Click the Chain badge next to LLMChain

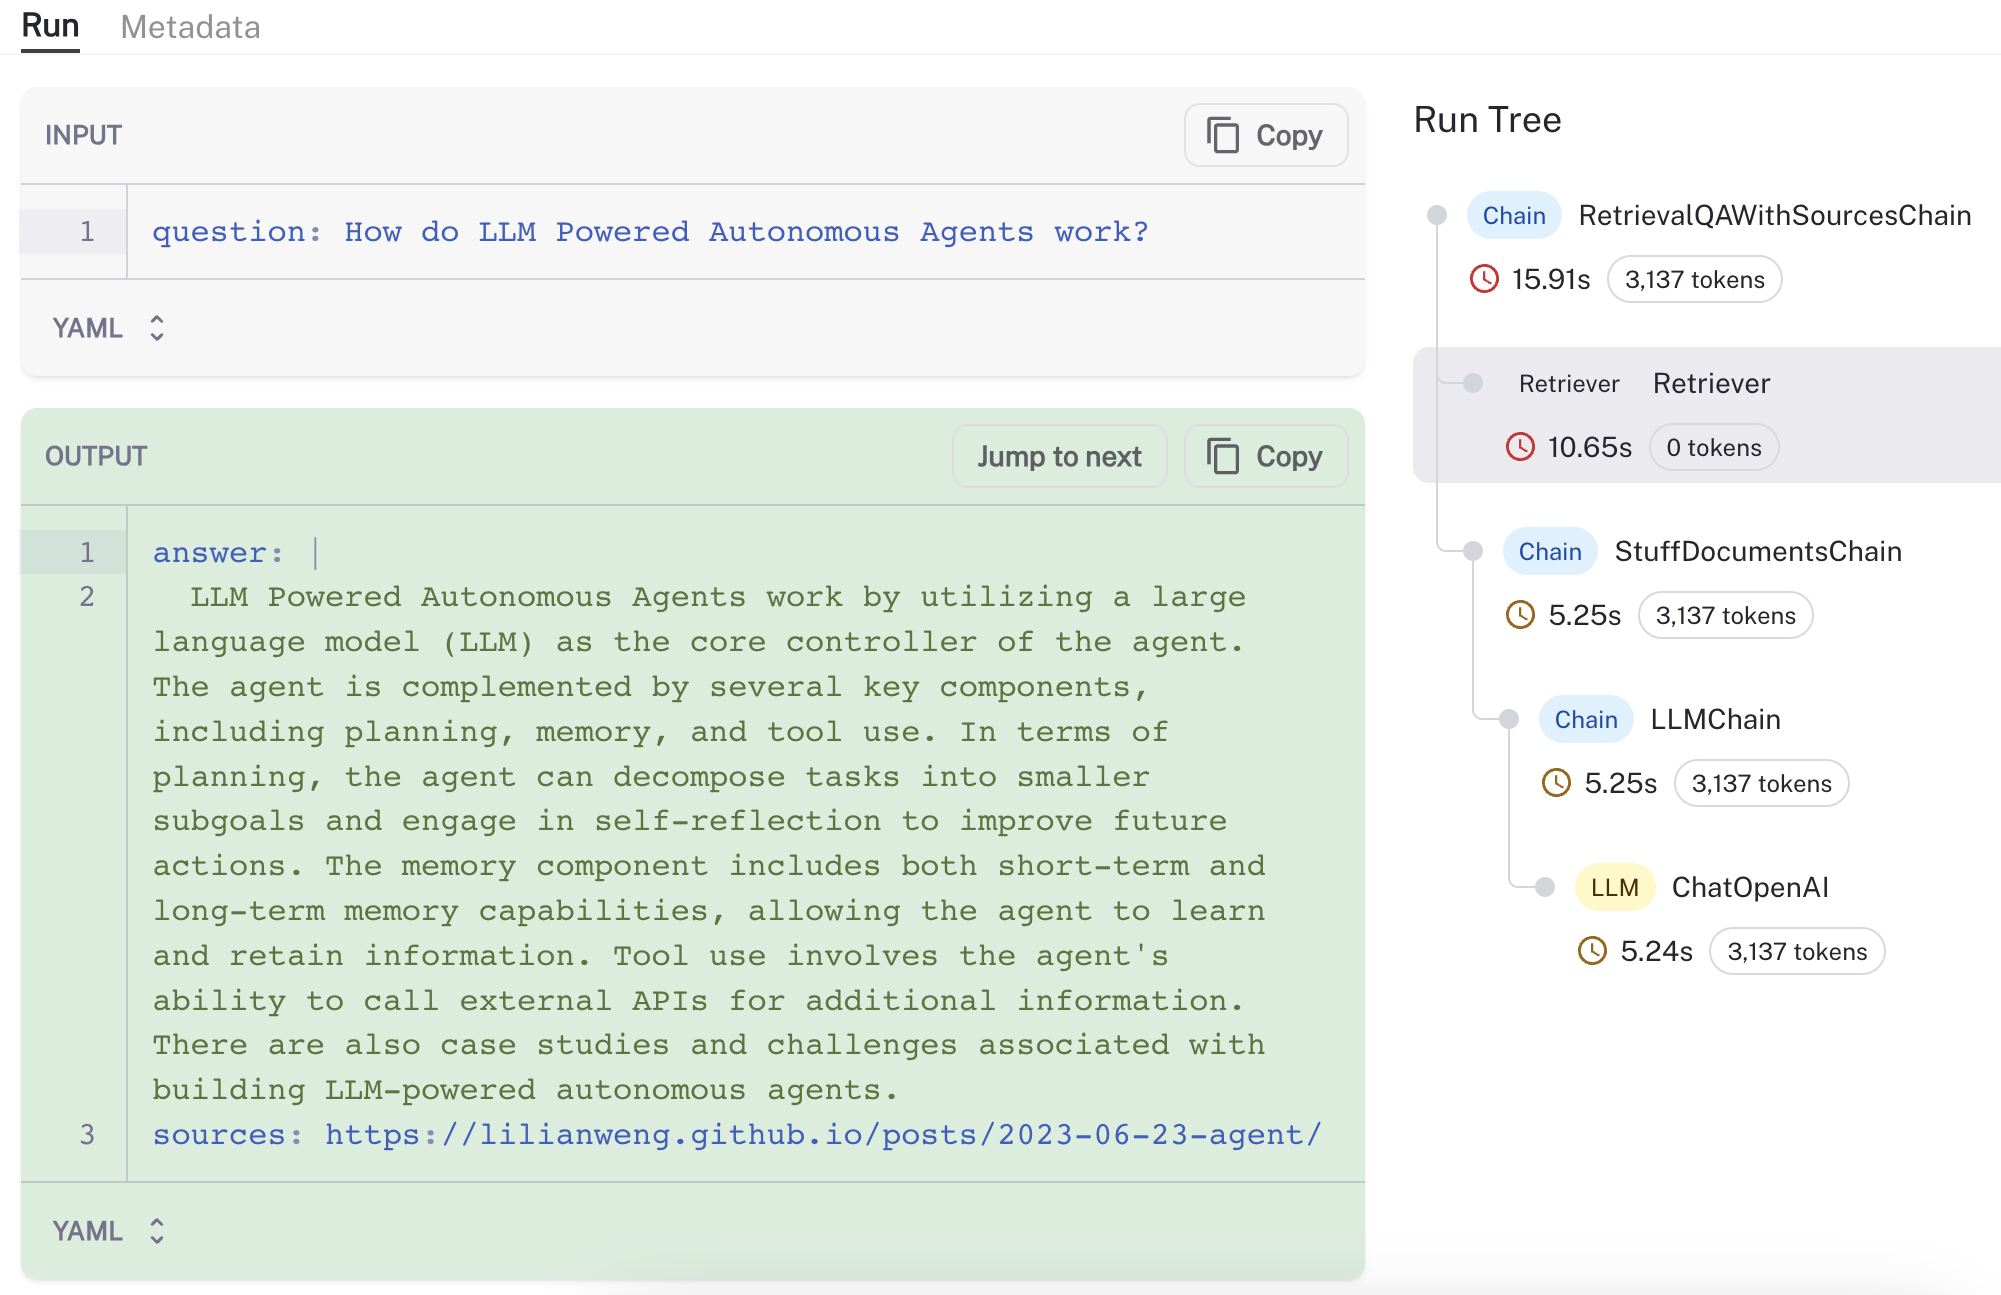pyautogui.click(x=1585, y=720)
